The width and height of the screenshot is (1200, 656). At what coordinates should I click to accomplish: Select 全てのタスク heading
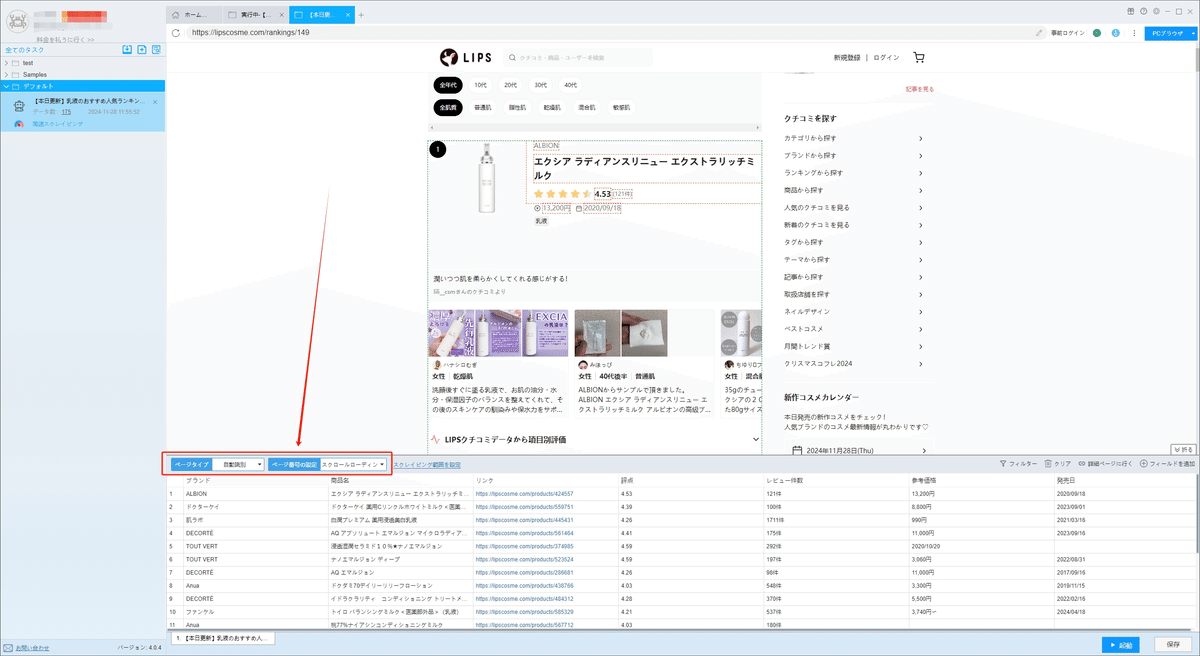pos(26,49)
